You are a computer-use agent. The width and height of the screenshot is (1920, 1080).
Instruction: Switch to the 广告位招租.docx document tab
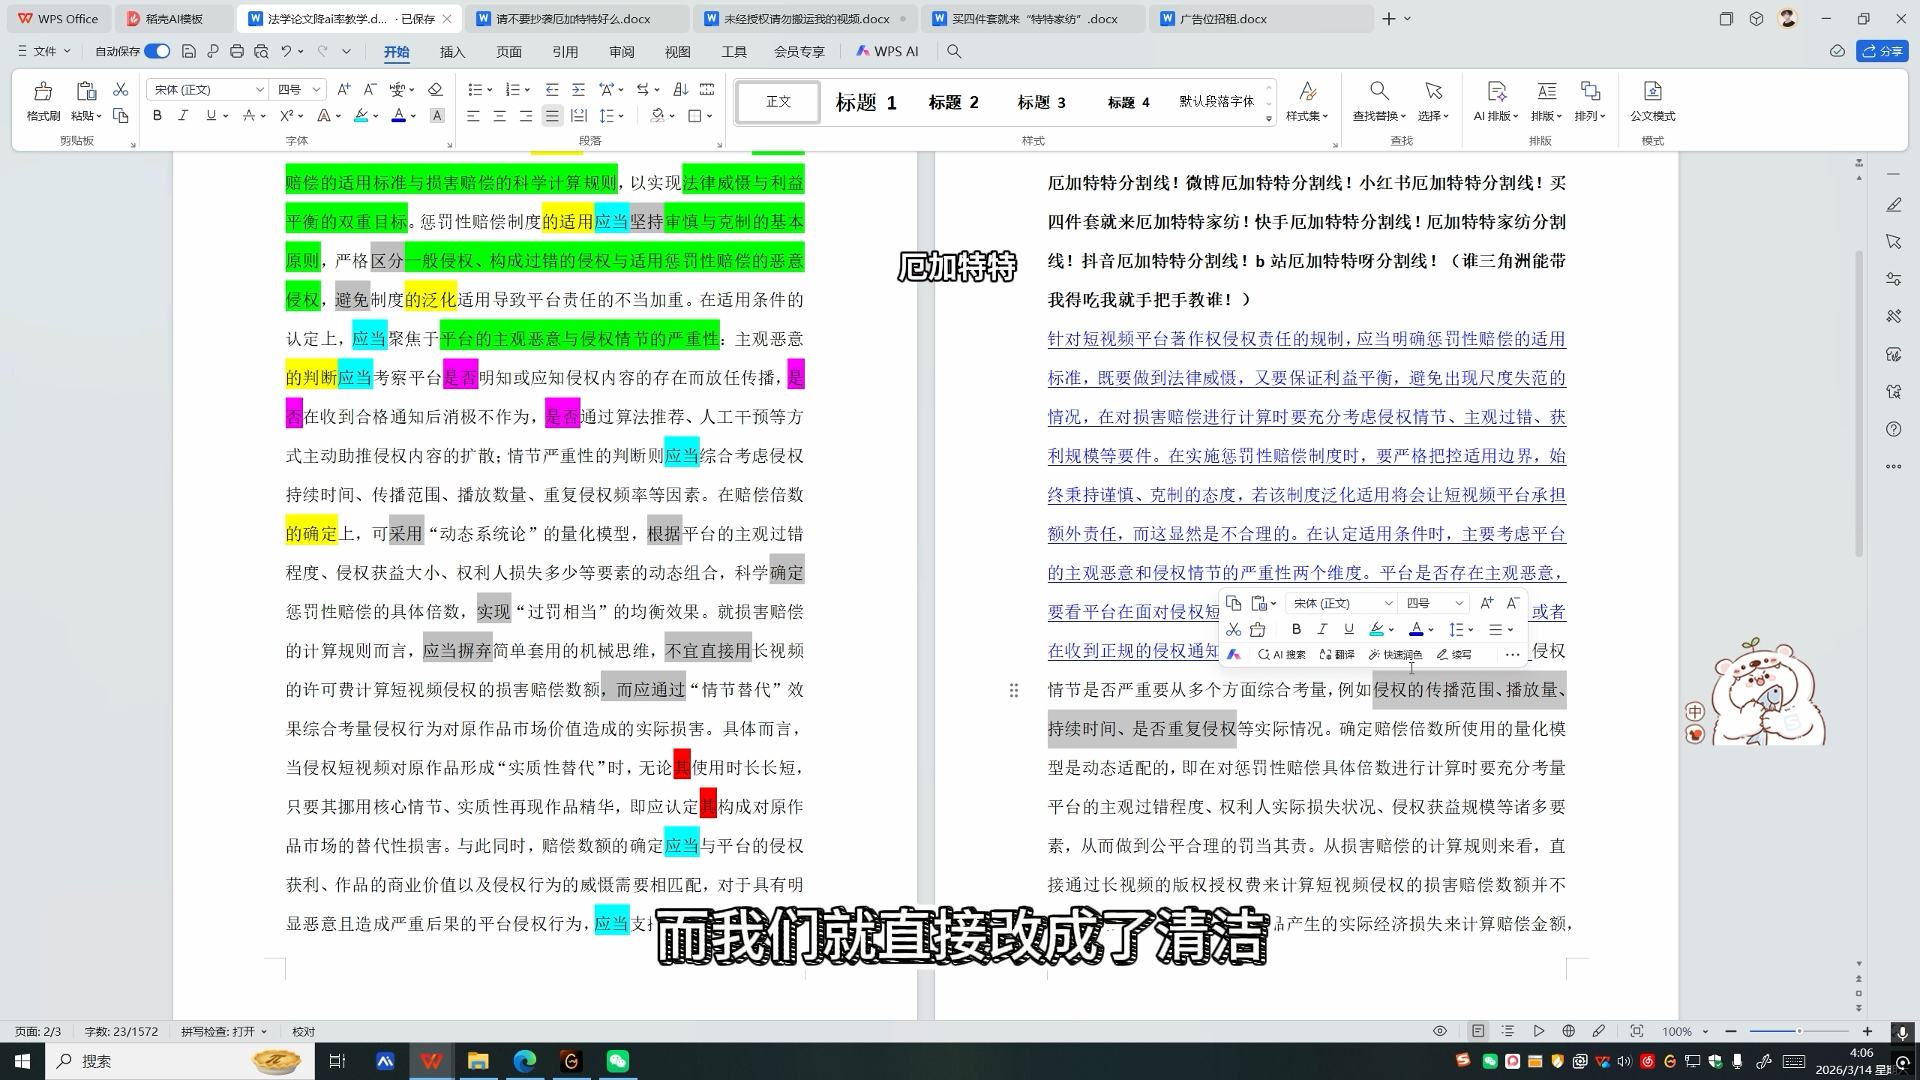[x=1222, y=19]
